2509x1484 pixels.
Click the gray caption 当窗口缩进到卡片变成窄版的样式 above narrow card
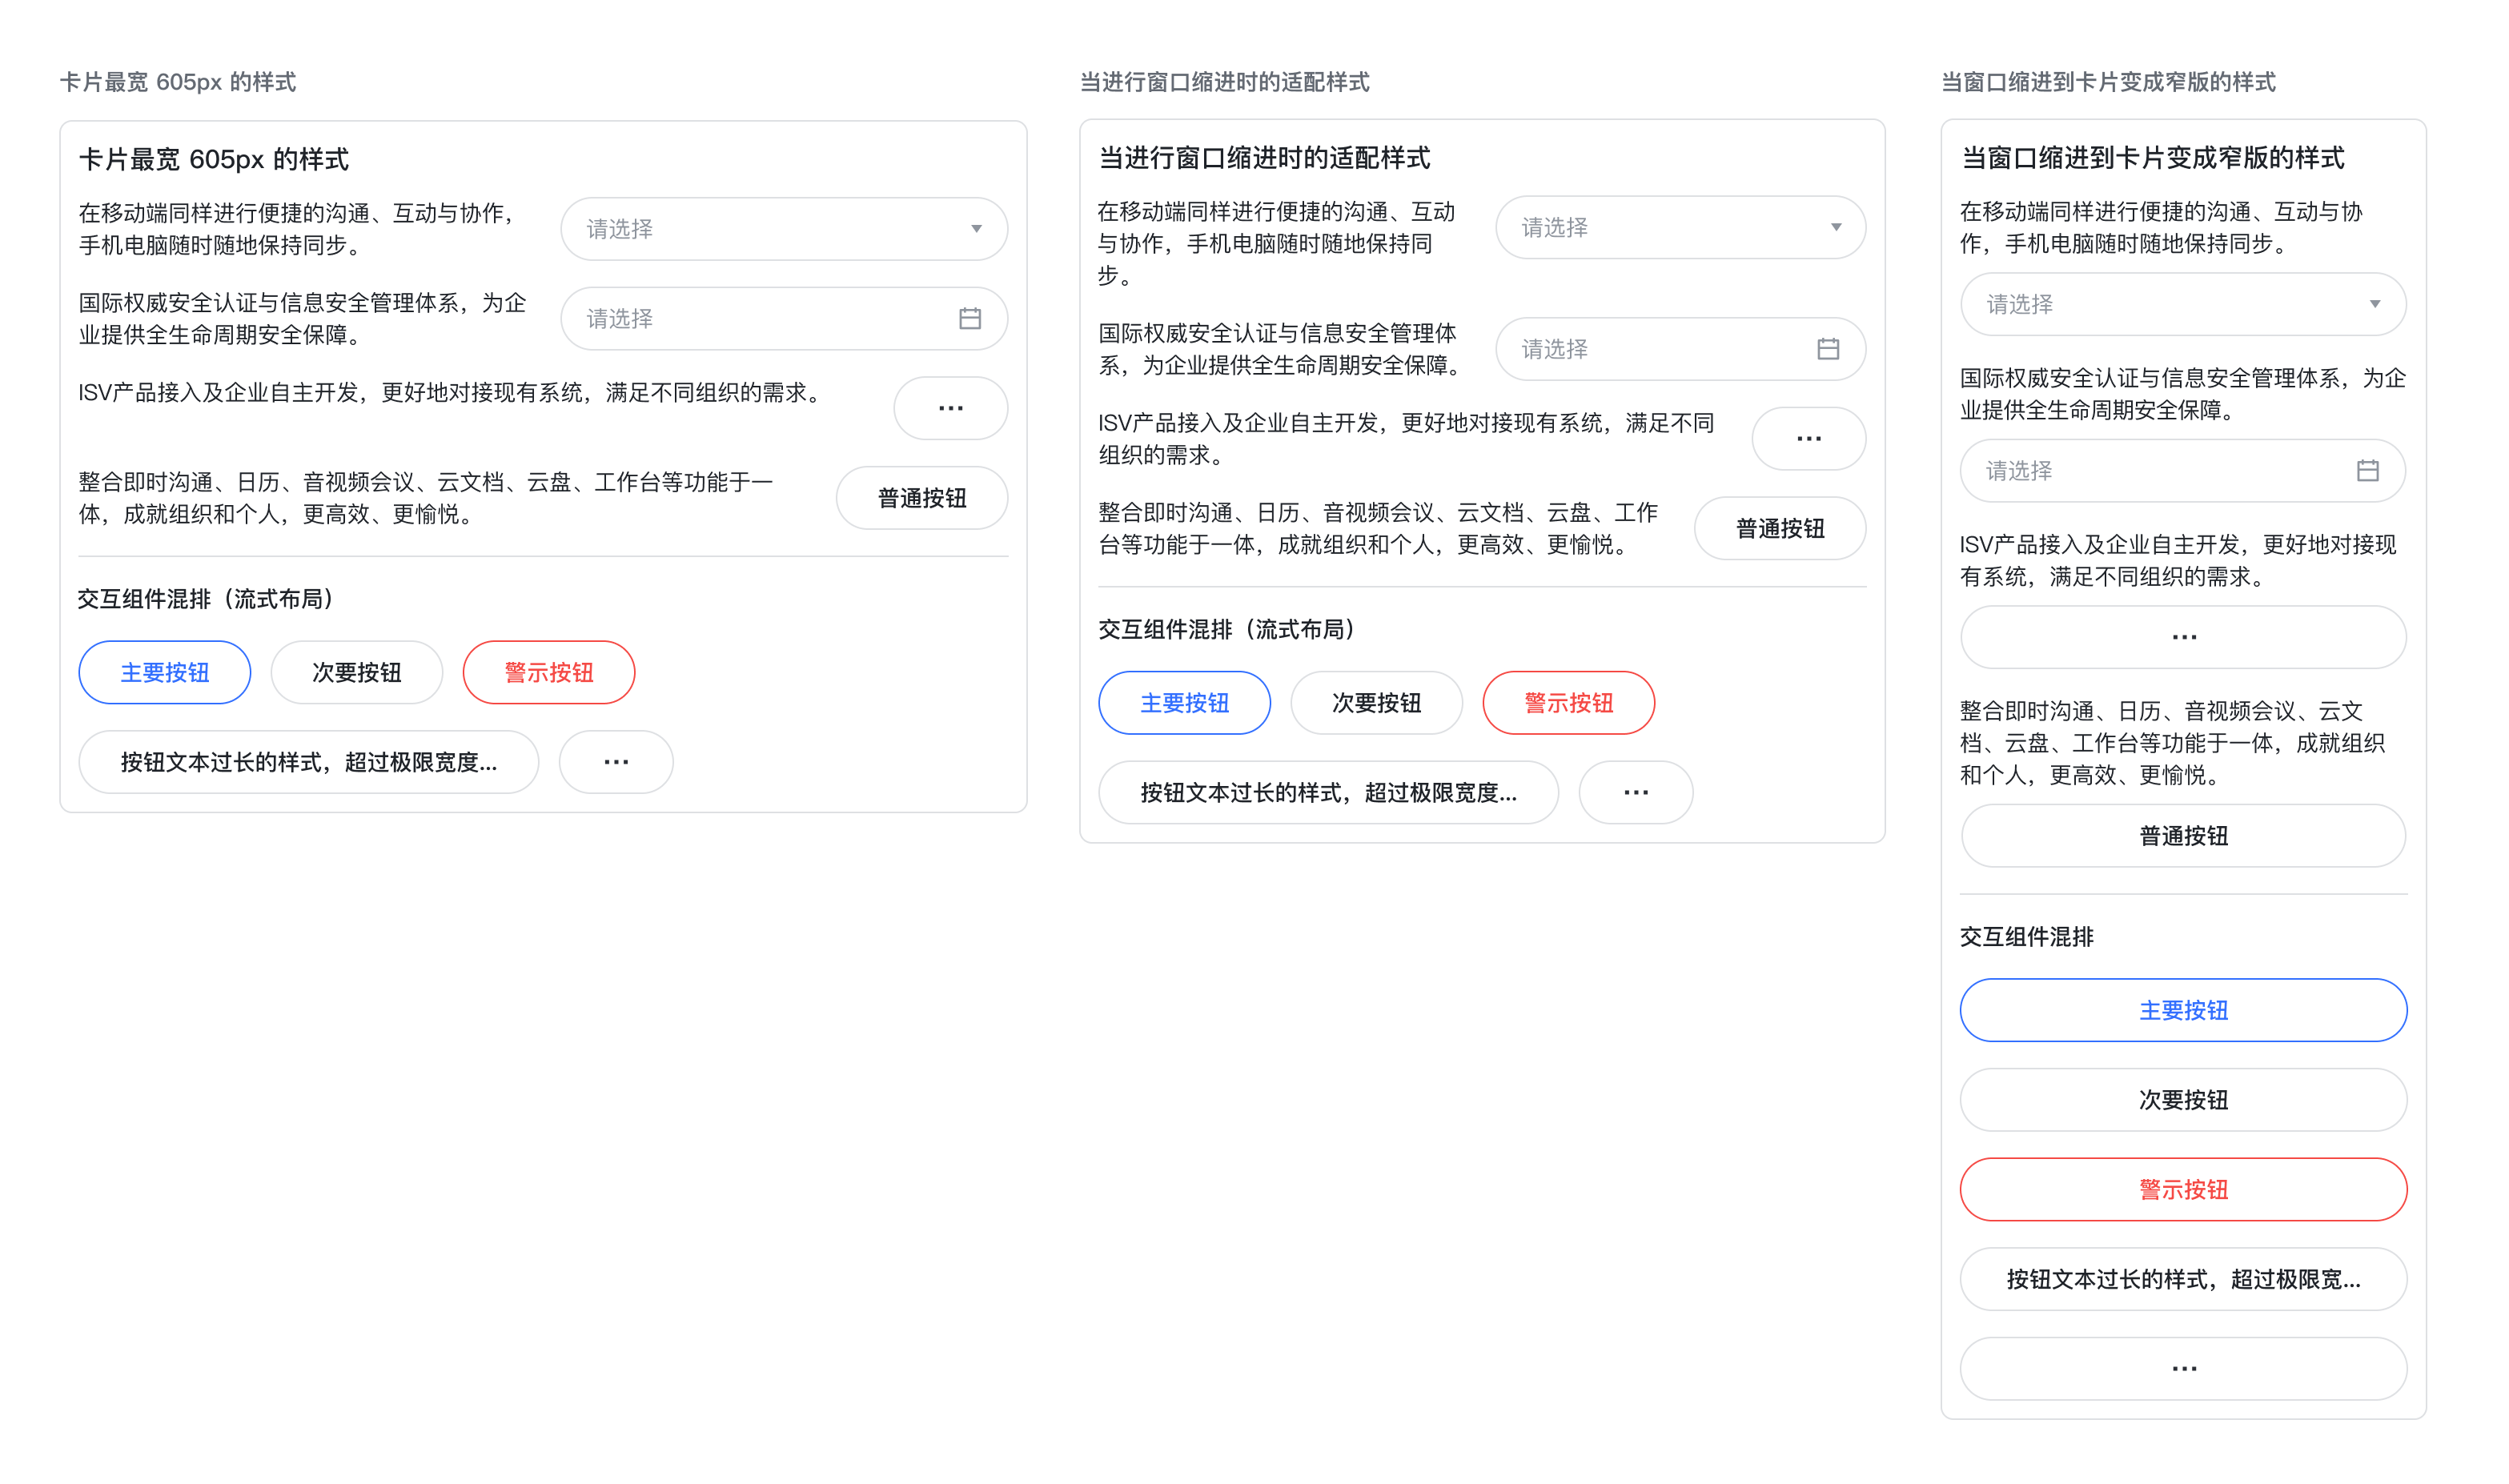click(x=2108, y=82)
